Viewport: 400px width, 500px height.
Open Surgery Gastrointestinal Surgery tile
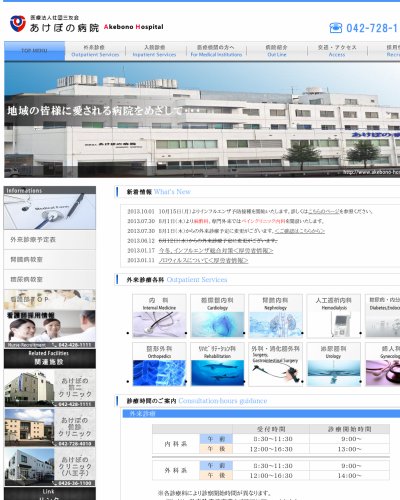(x=275, y=364)
